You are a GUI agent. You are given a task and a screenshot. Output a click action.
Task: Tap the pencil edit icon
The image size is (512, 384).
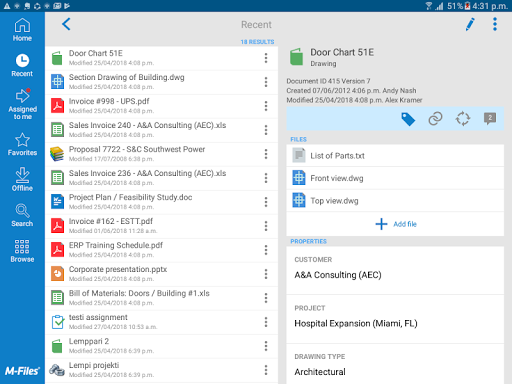coord(470,24)
